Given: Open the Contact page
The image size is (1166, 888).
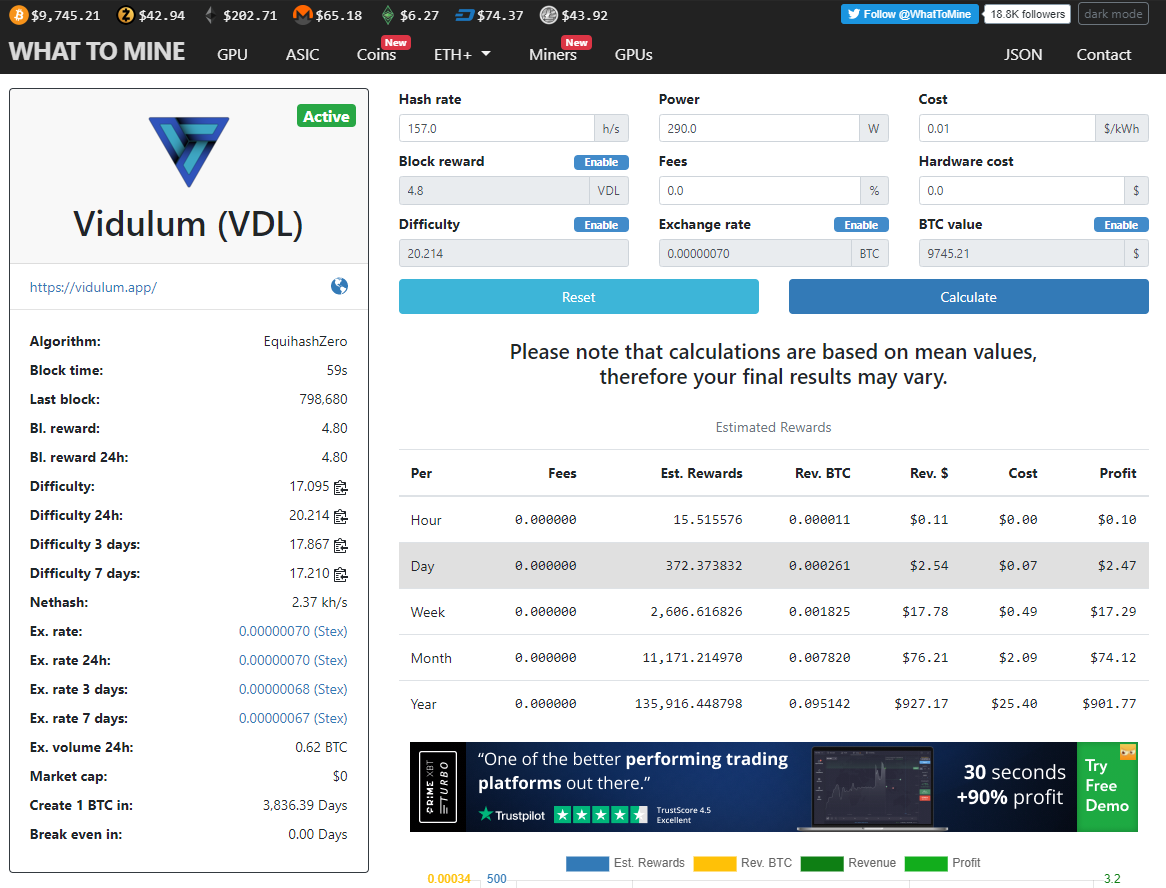Looking at the screenshot, I should tap(1104, 54).
